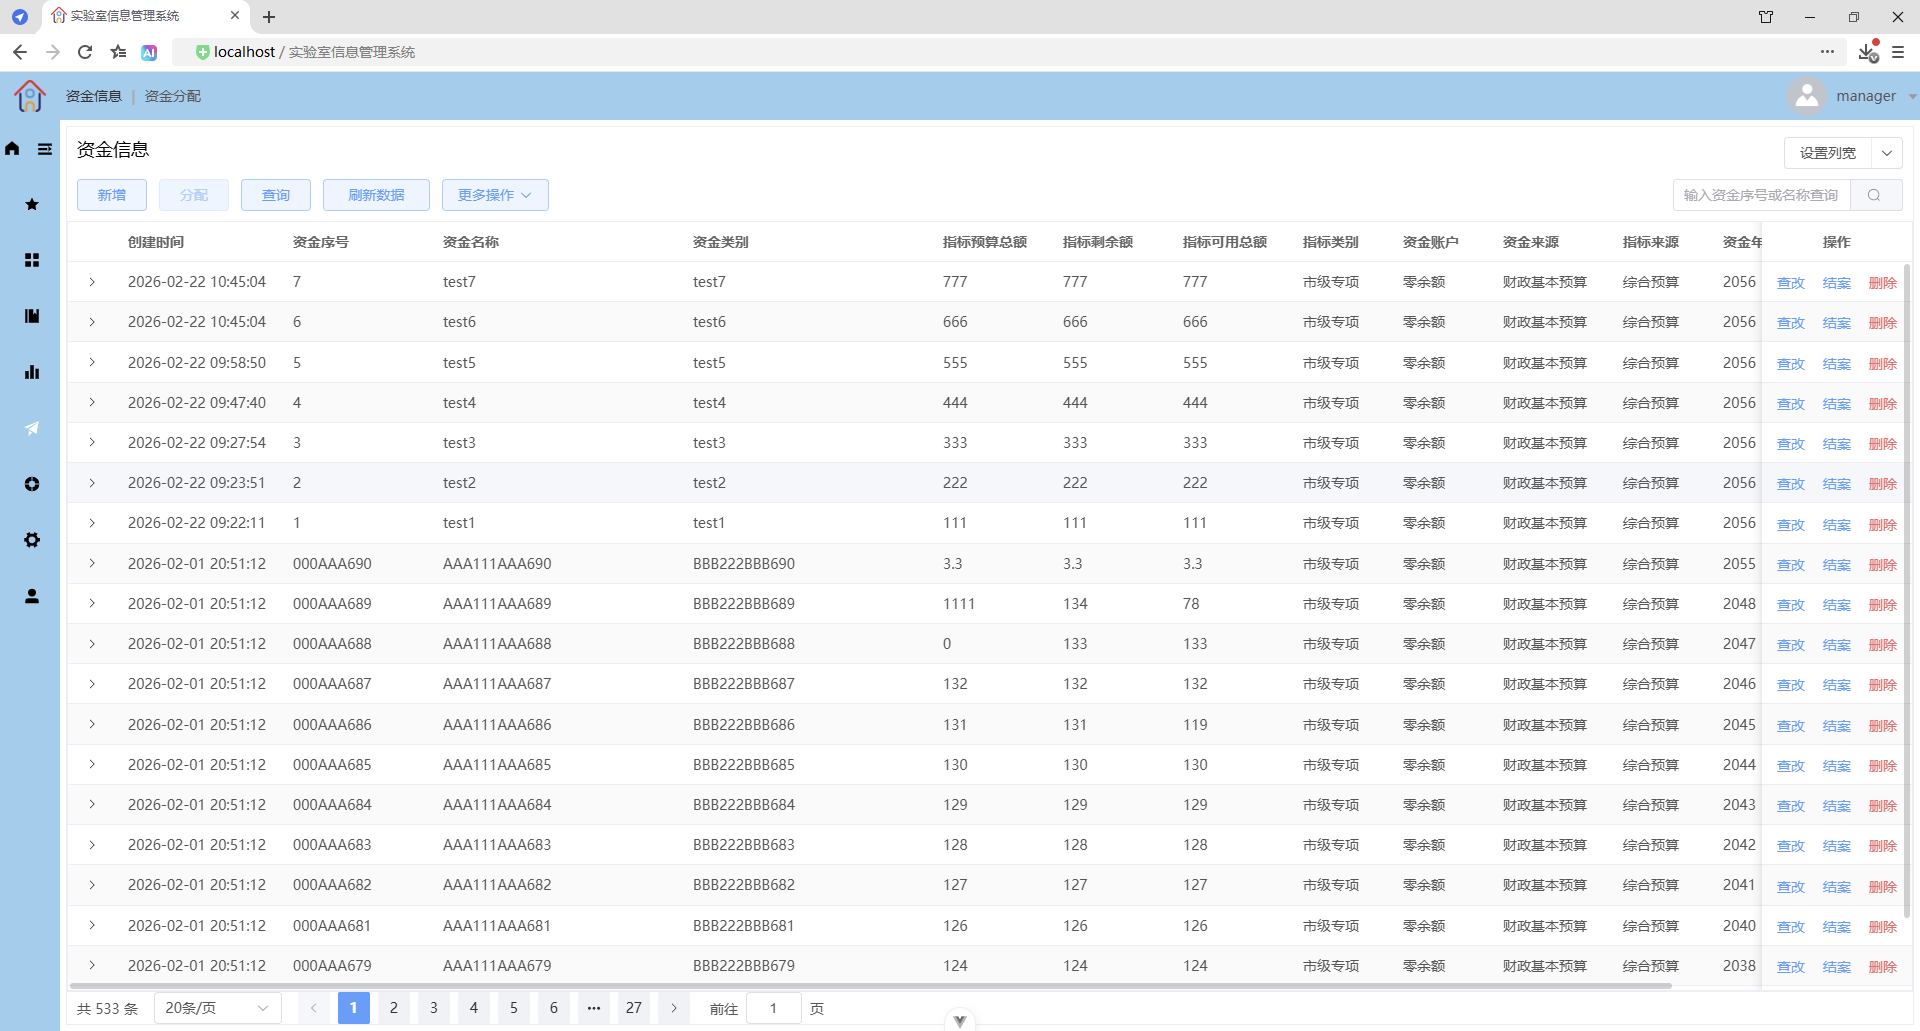The width and height of the screenshot is (1920, 1031).
Task: Click the browser forward arrow
Action: [x=53, y=52]
